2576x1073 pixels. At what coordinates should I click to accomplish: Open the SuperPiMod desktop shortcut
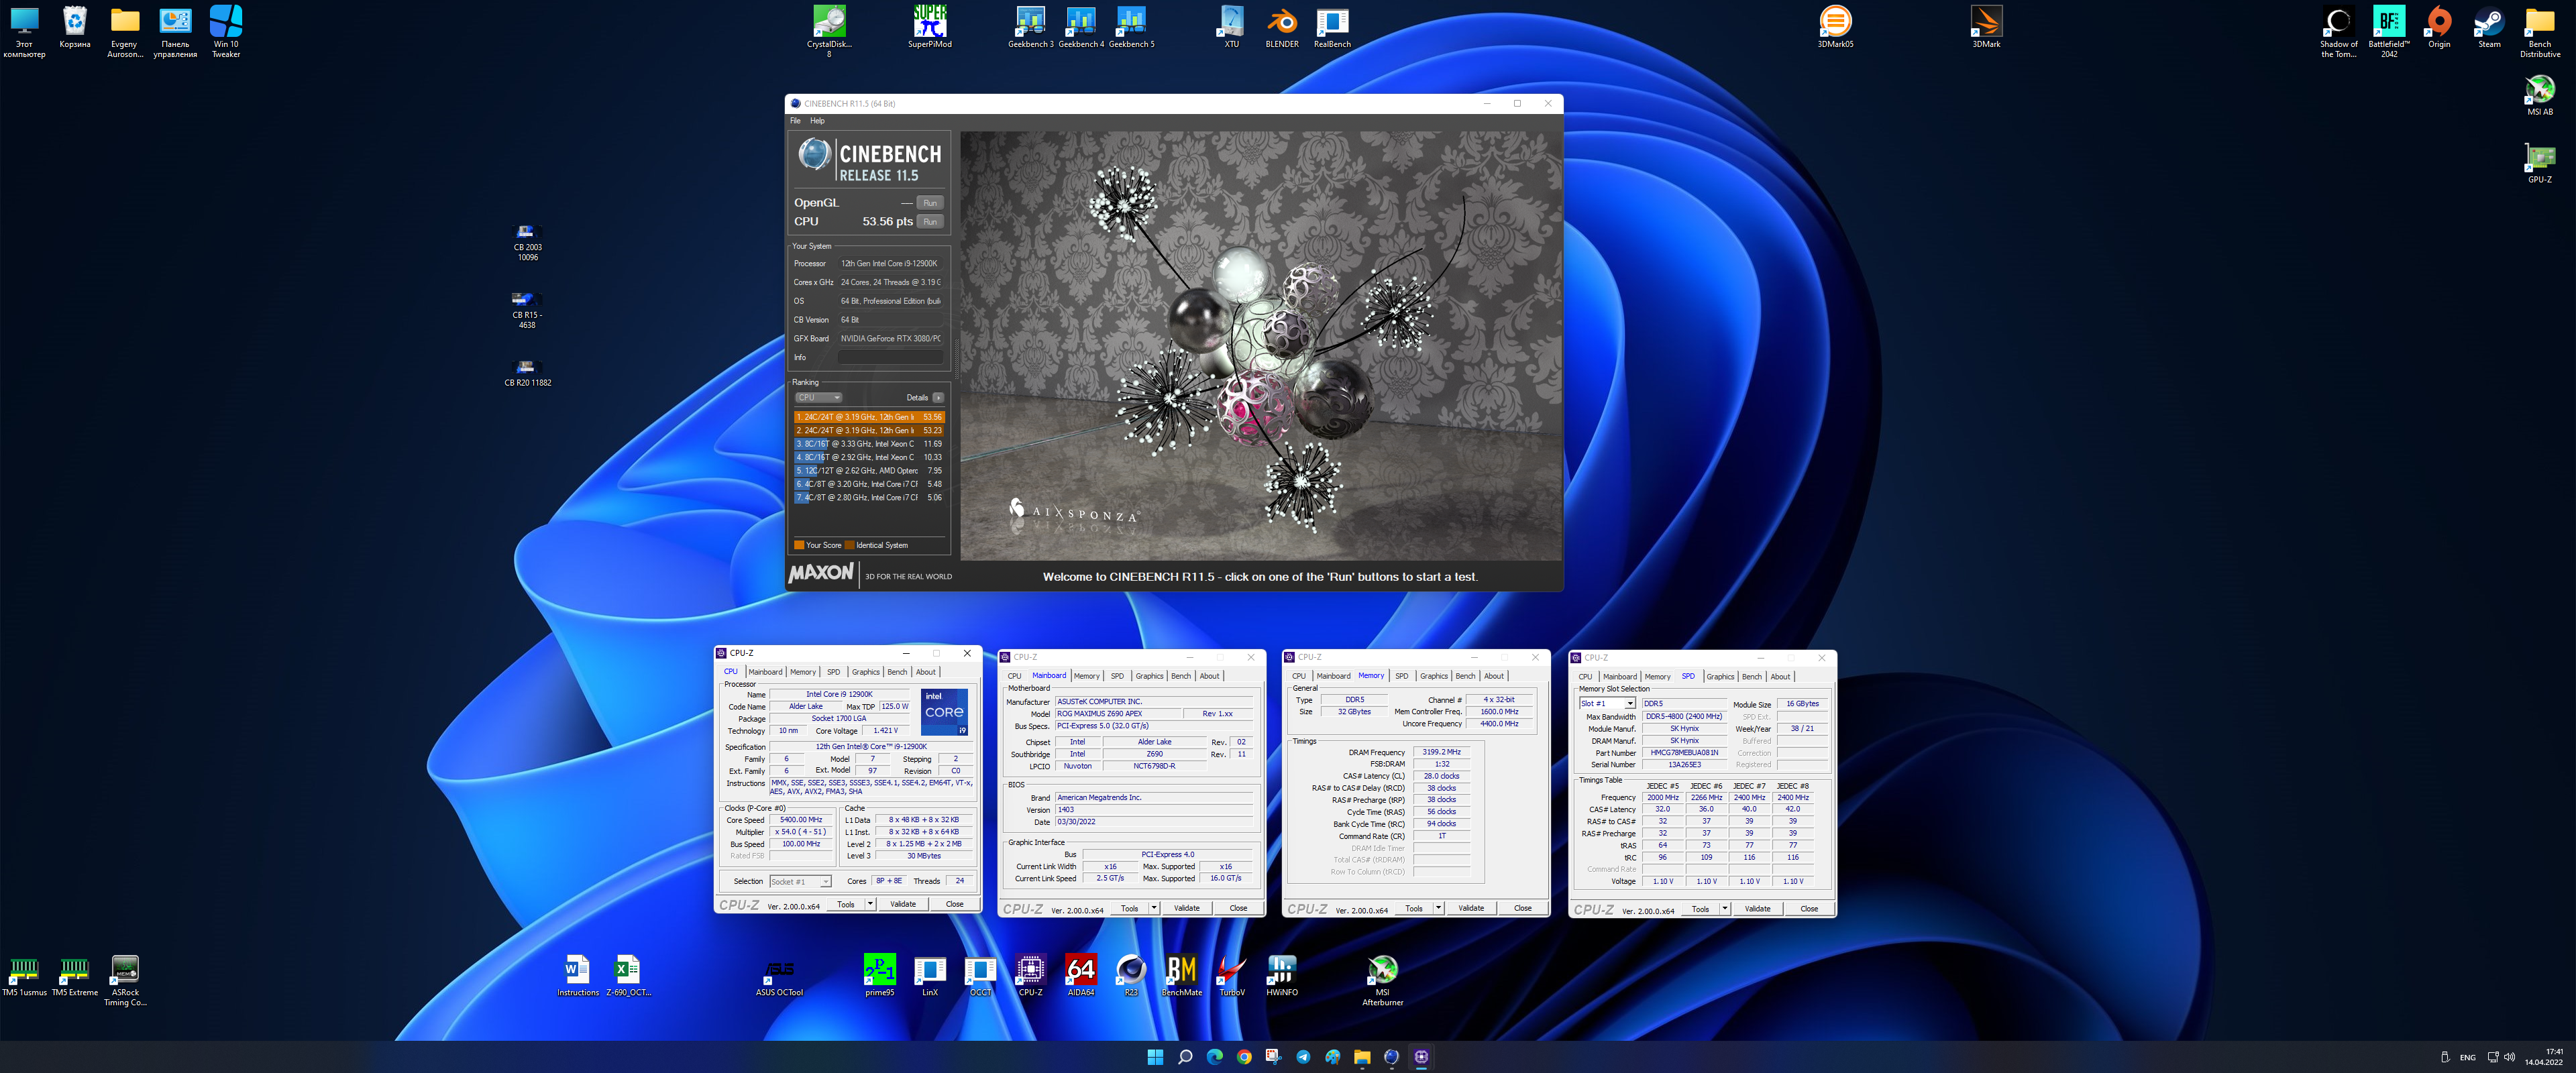click(x=930, y=27)
